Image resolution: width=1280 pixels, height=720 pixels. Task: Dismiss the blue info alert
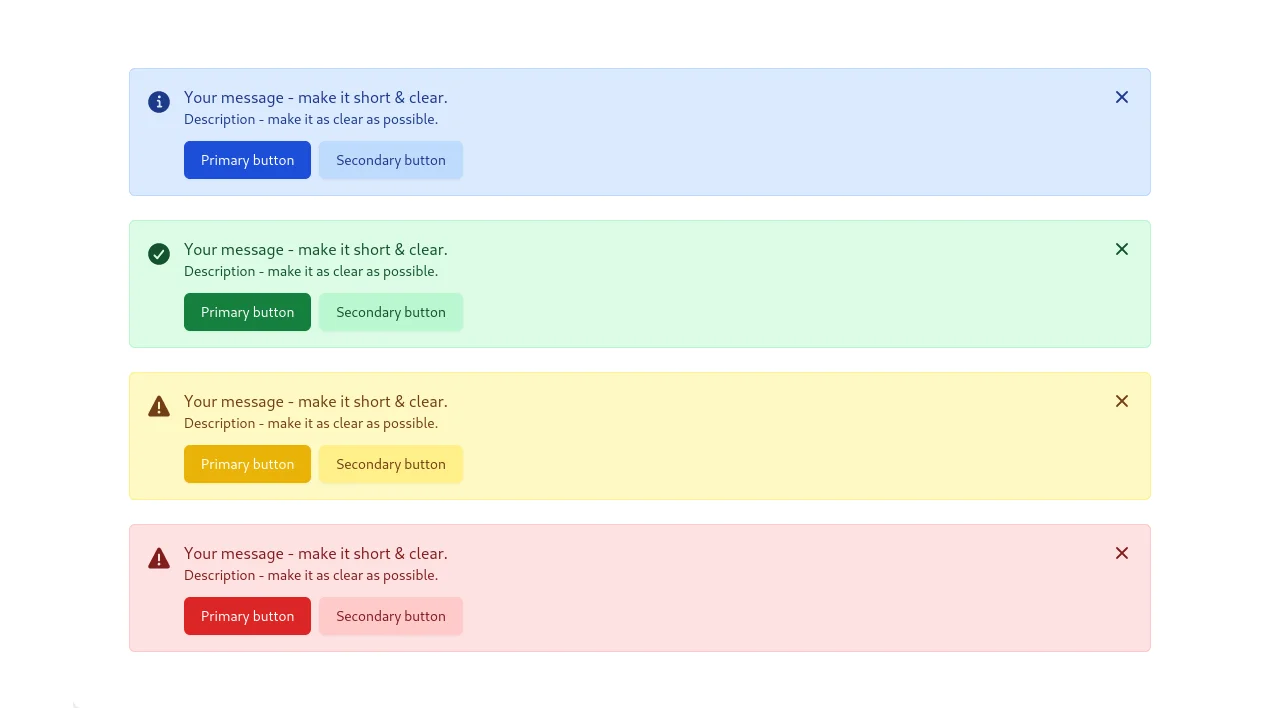coord(1121,97)
